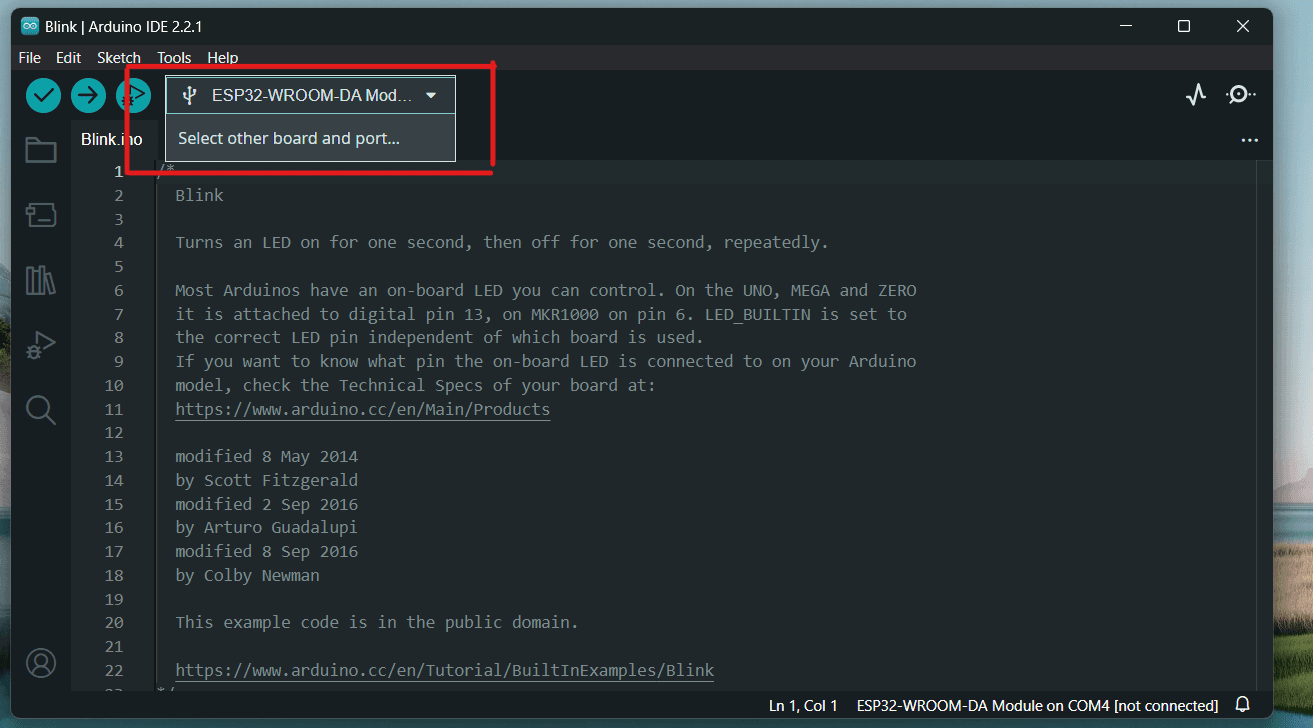Open the Serial Plotter icon
Viewport: 1313px width, 728px height.
[1196, 95]
